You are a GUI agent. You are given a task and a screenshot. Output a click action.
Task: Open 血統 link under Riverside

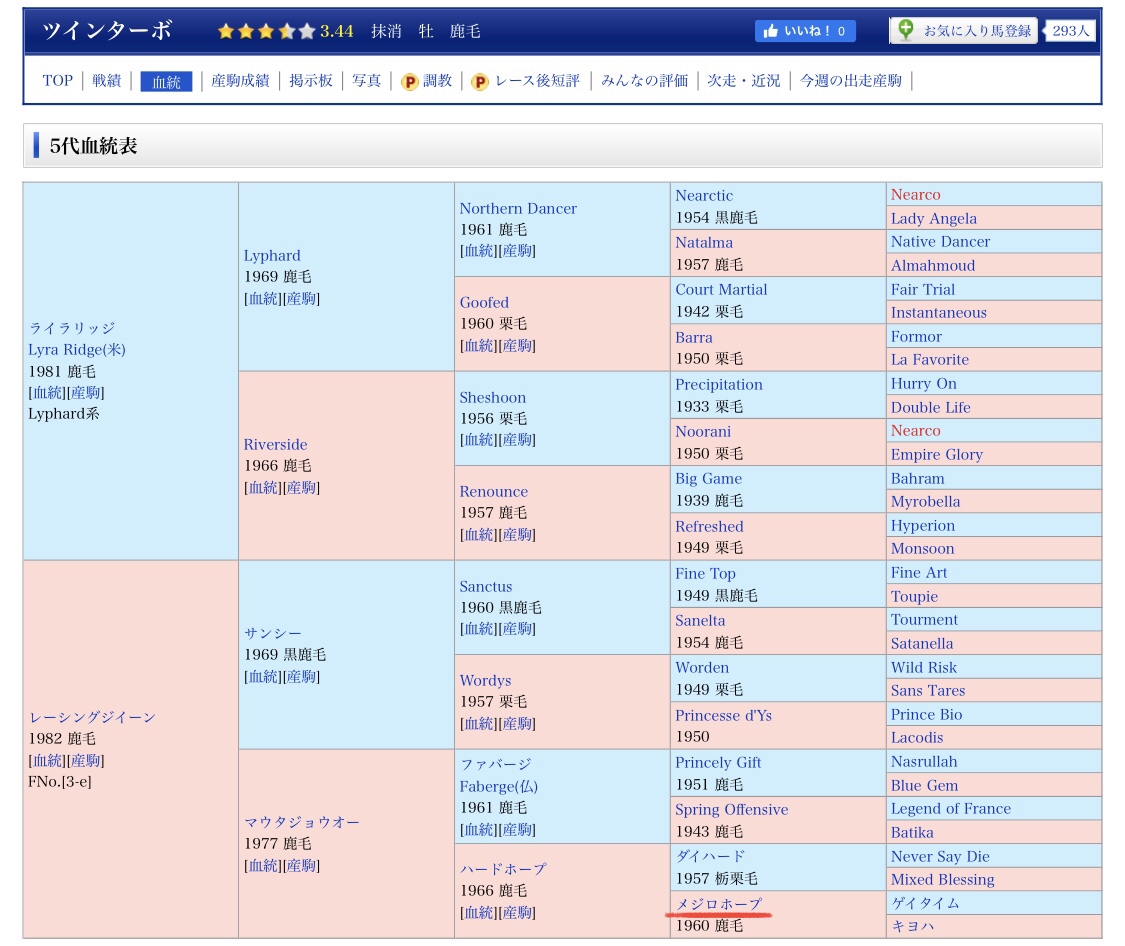tap(263, 488)
